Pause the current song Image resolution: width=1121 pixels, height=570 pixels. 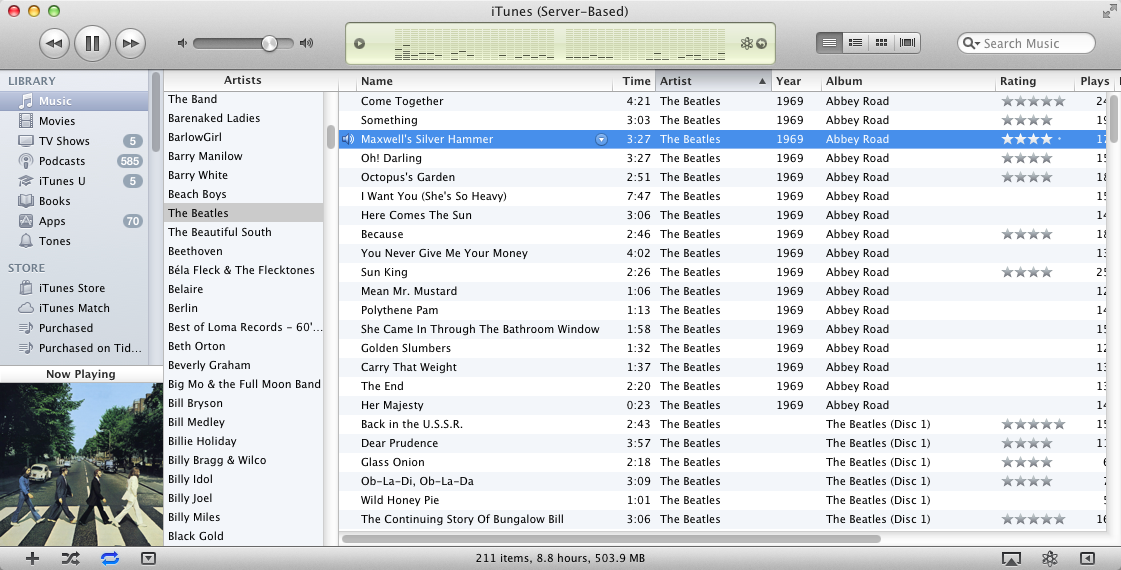[92, 44]
